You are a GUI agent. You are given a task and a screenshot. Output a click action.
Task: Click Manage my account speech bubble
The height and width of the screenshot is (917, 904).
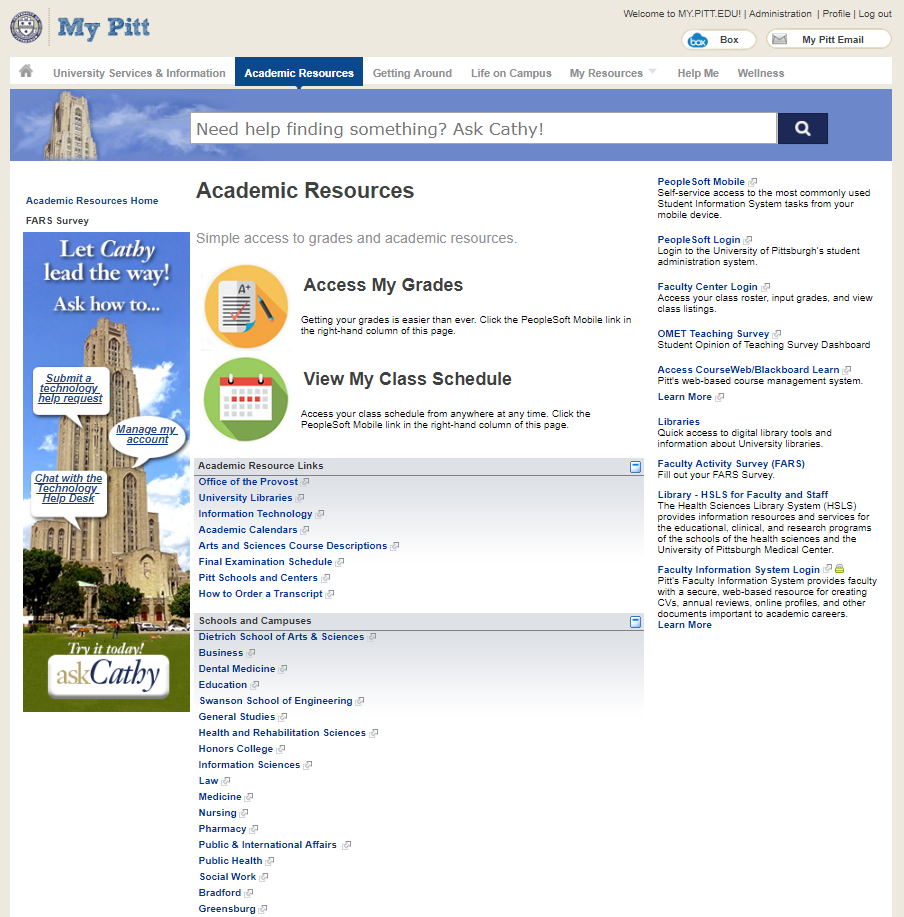point(146,434)
